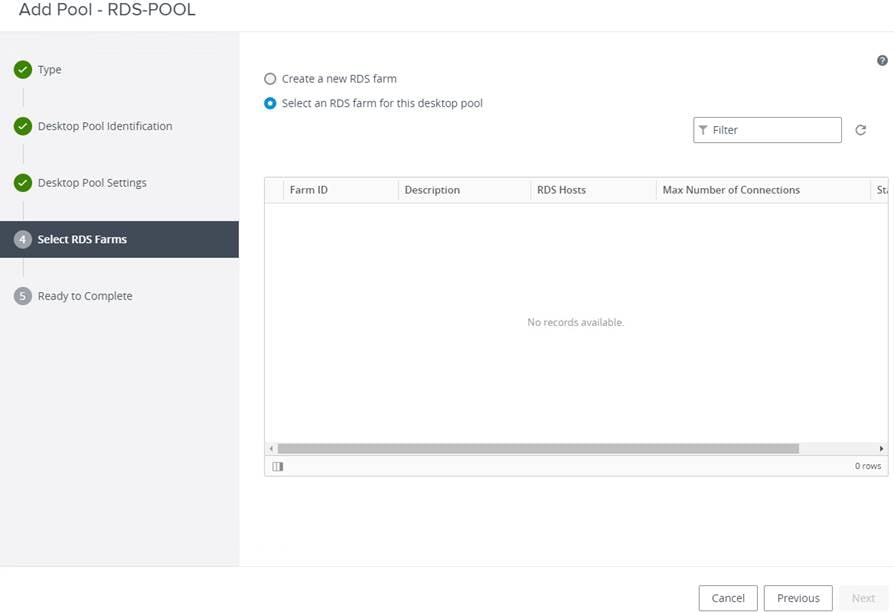Click the funnel icon in Filter field

pyautogui.click(x=703, y=130)
